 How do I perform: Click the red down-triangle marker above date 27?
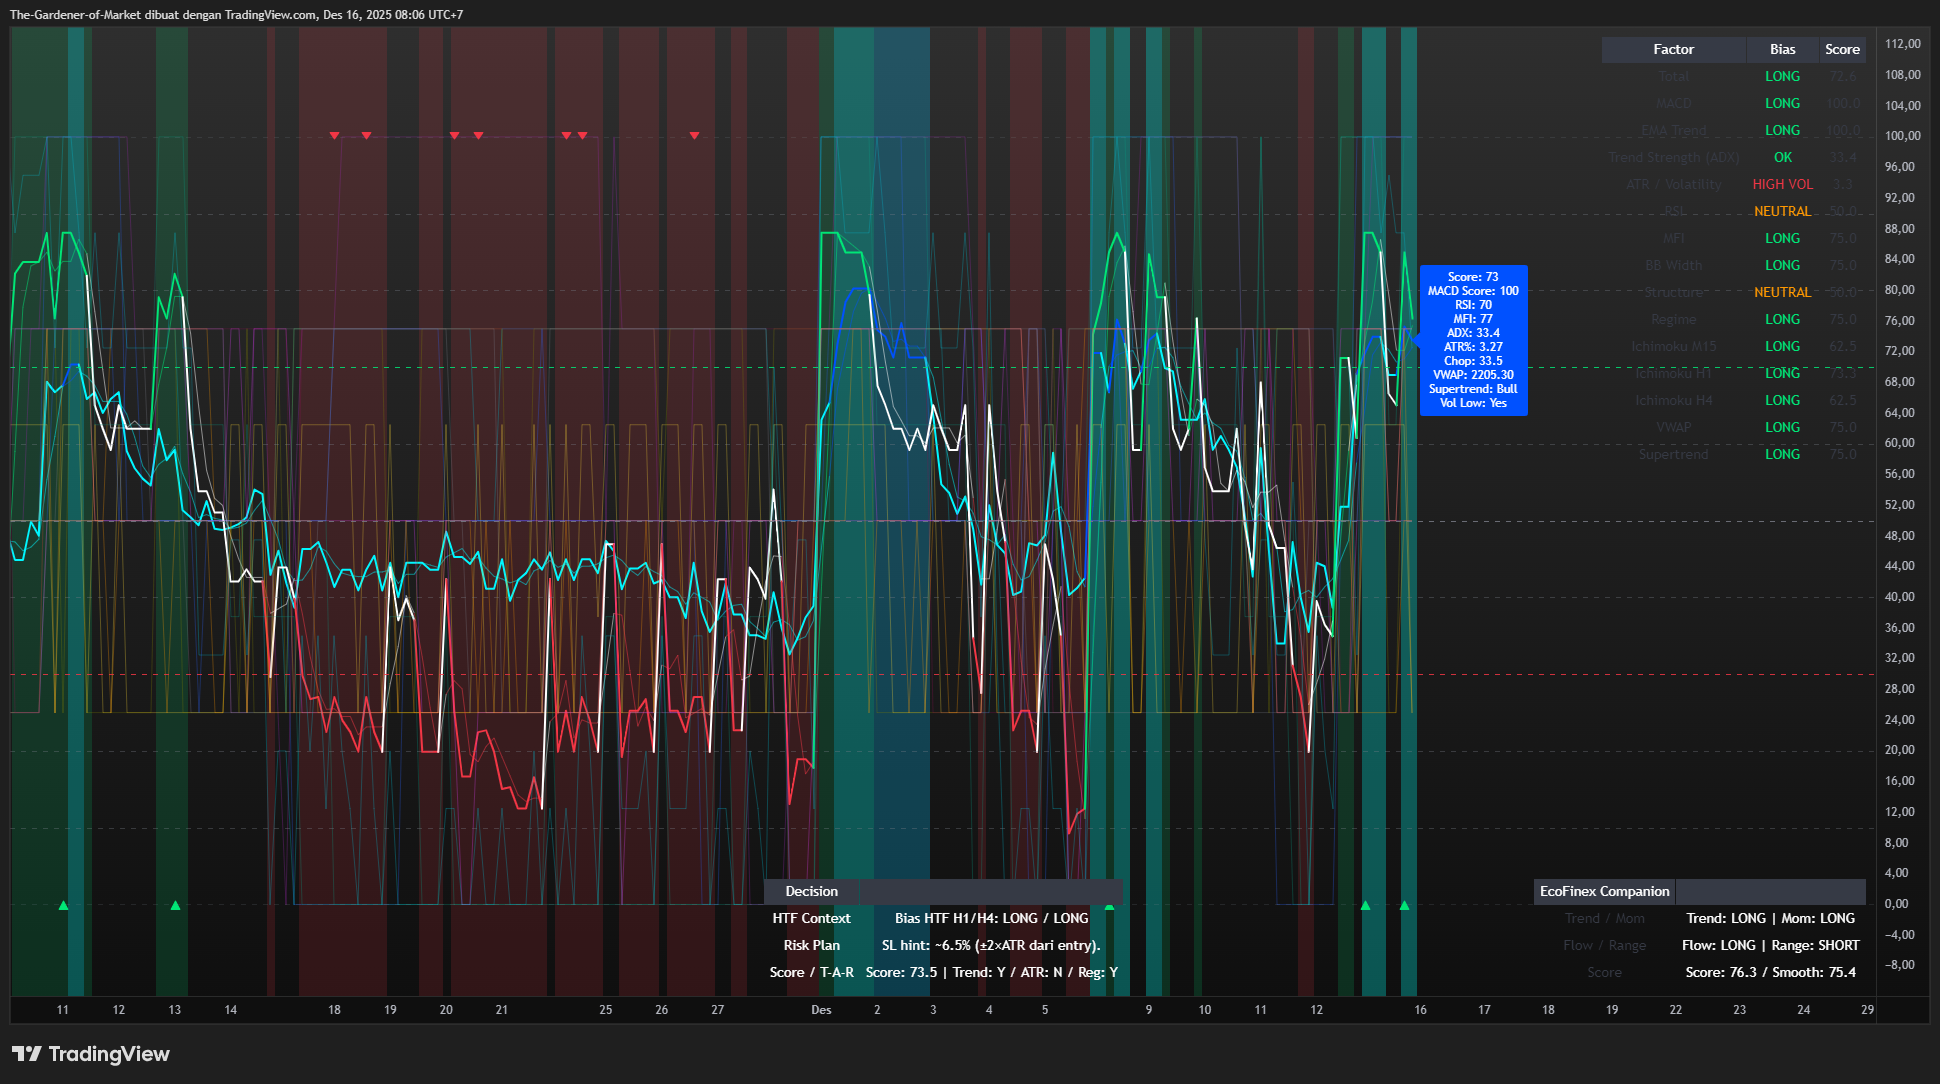coord(694,135)
